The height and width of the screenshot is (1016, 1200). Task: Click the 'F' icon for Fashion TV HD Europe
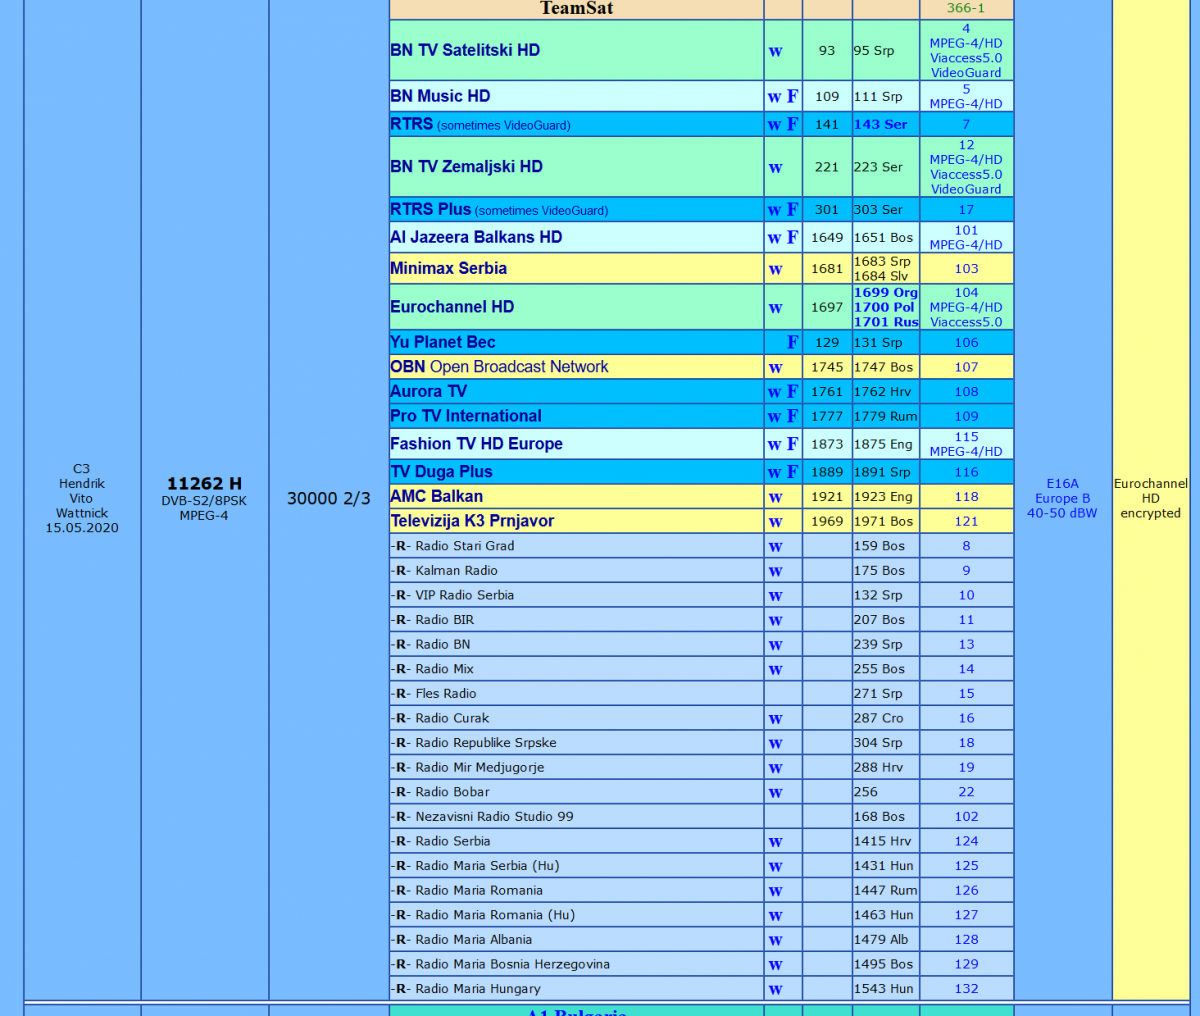click(x=793, y=444)
